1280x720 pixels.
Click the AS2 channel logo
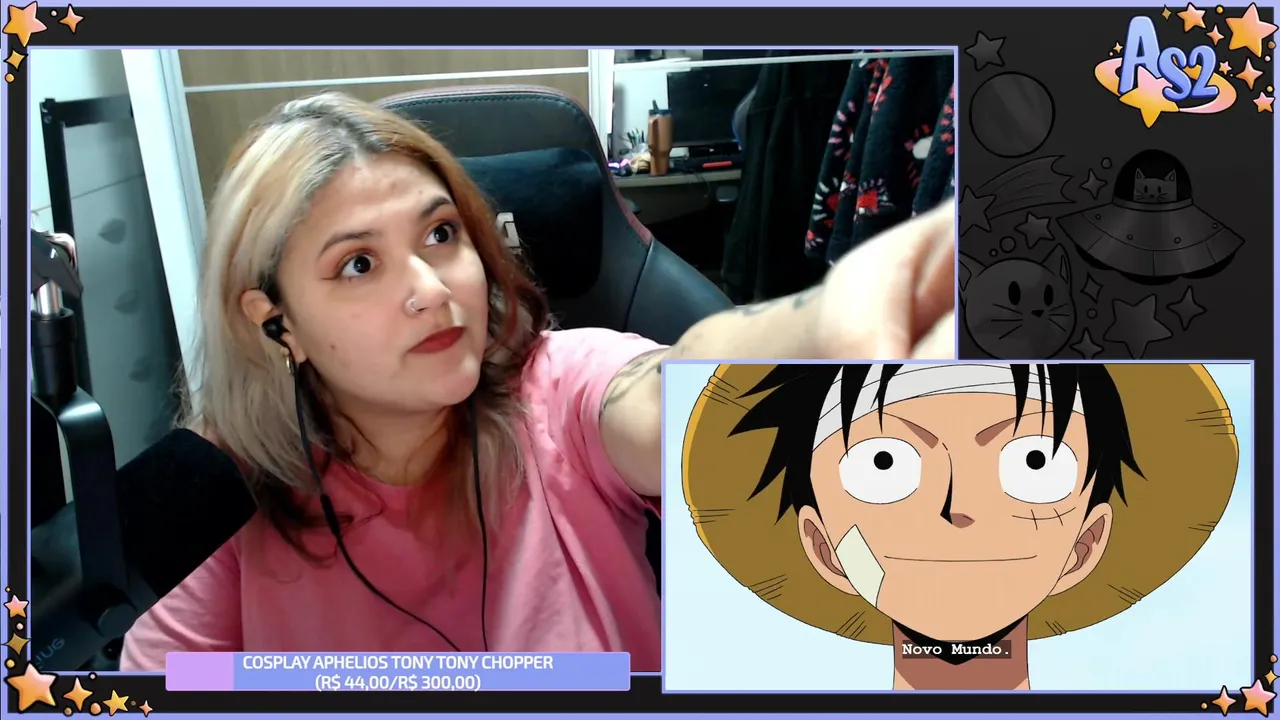pyautogui.click(x=1166, y=71)
